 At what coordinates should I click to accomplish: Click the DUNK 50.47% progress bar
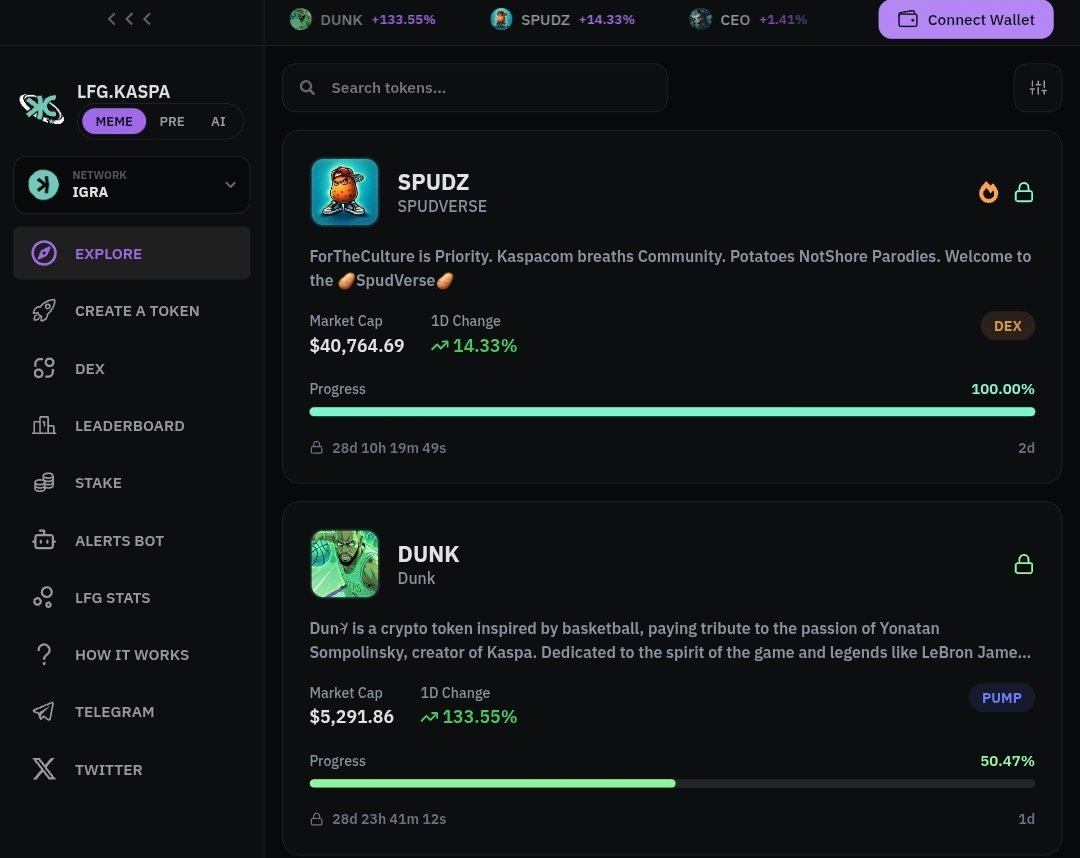coord(672,784)
